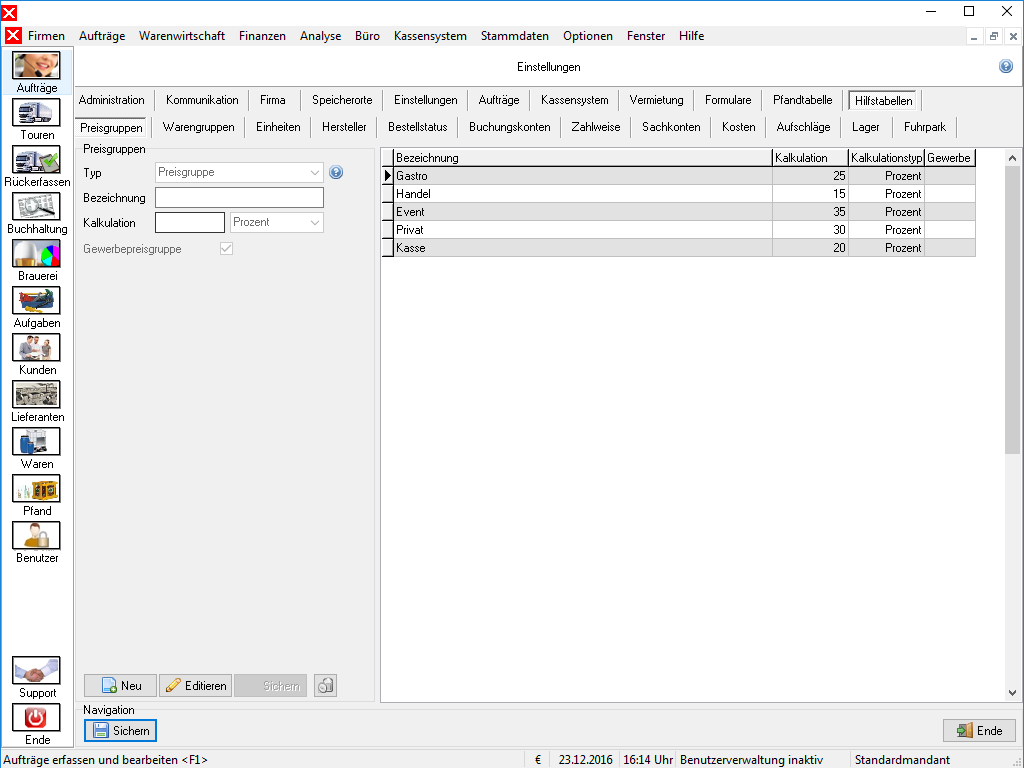
Task: Click the red X application icon in menu bar
Action: [x=12, y=36]
